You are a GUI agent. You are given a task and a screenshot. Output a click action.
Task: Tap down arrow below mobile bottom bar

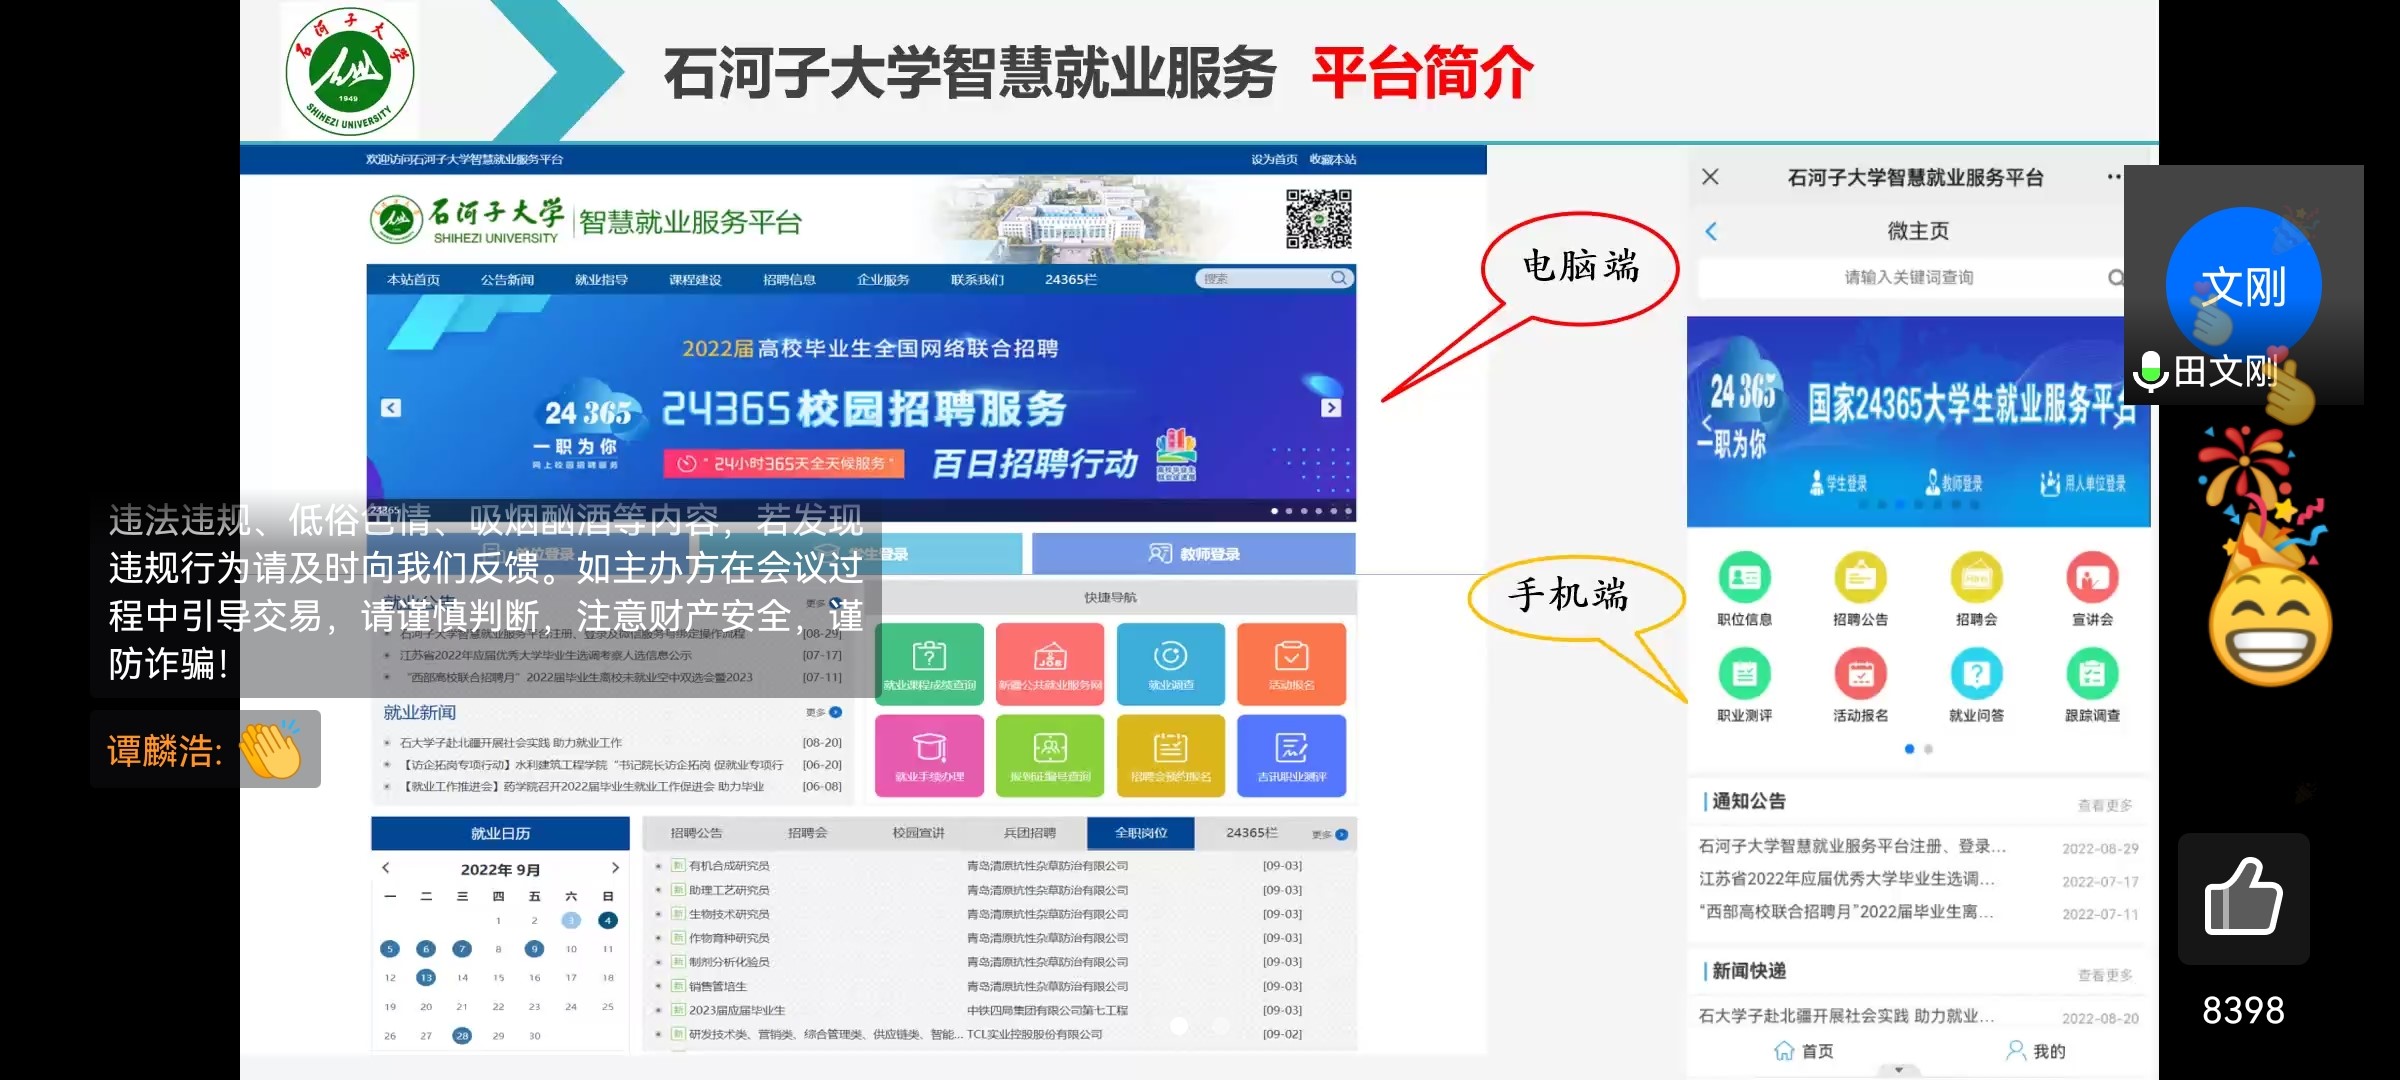1899,1070
